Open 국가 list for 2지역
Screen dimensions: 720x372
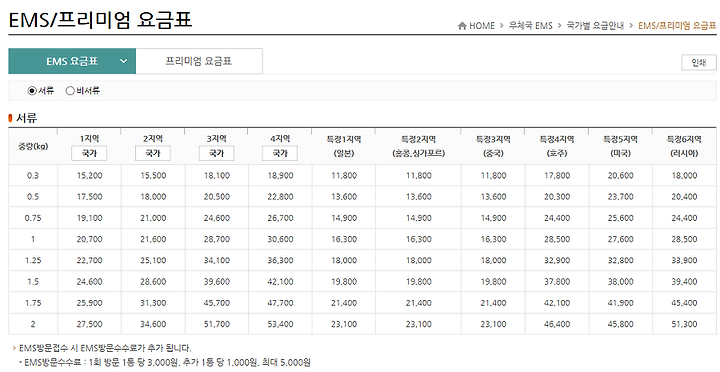click(153, 153)
